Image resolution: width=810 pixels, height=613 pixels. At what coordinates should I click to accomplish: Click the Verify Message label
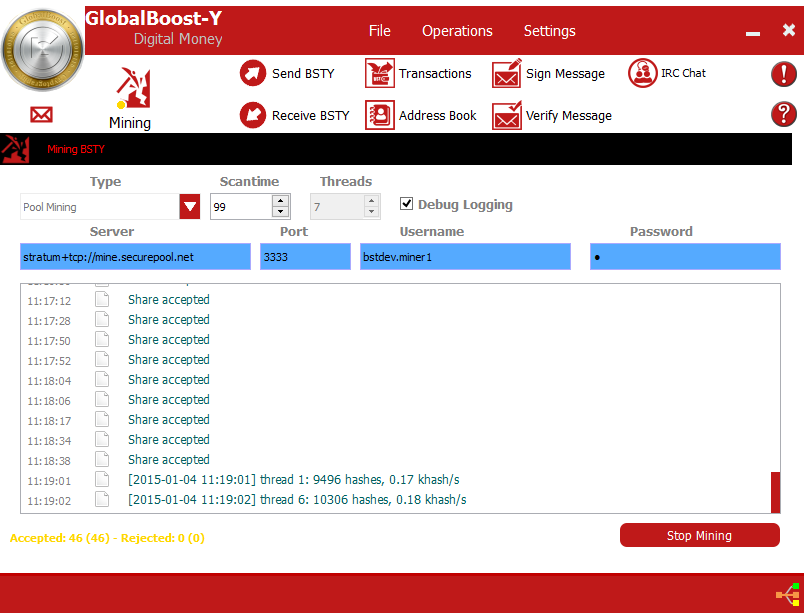click(x=569, y=116)
